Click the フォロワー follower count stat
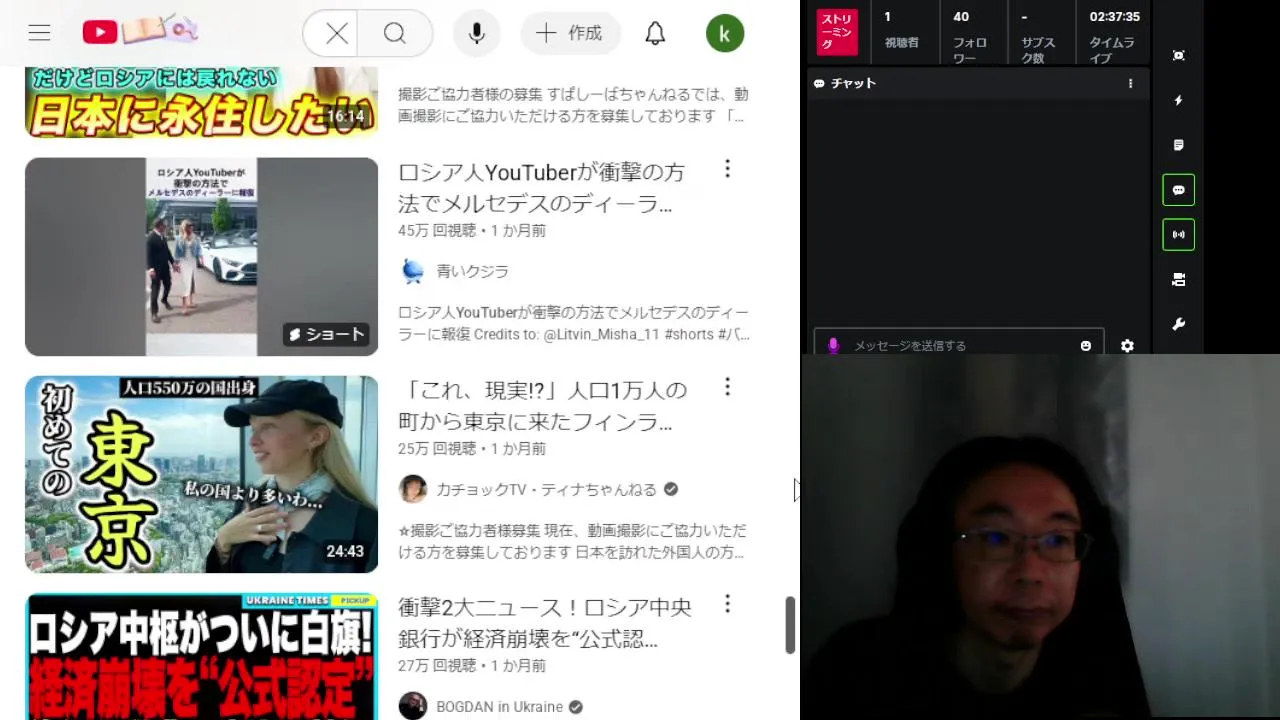This screenshot has height=720, width=1280. point(970,37)
